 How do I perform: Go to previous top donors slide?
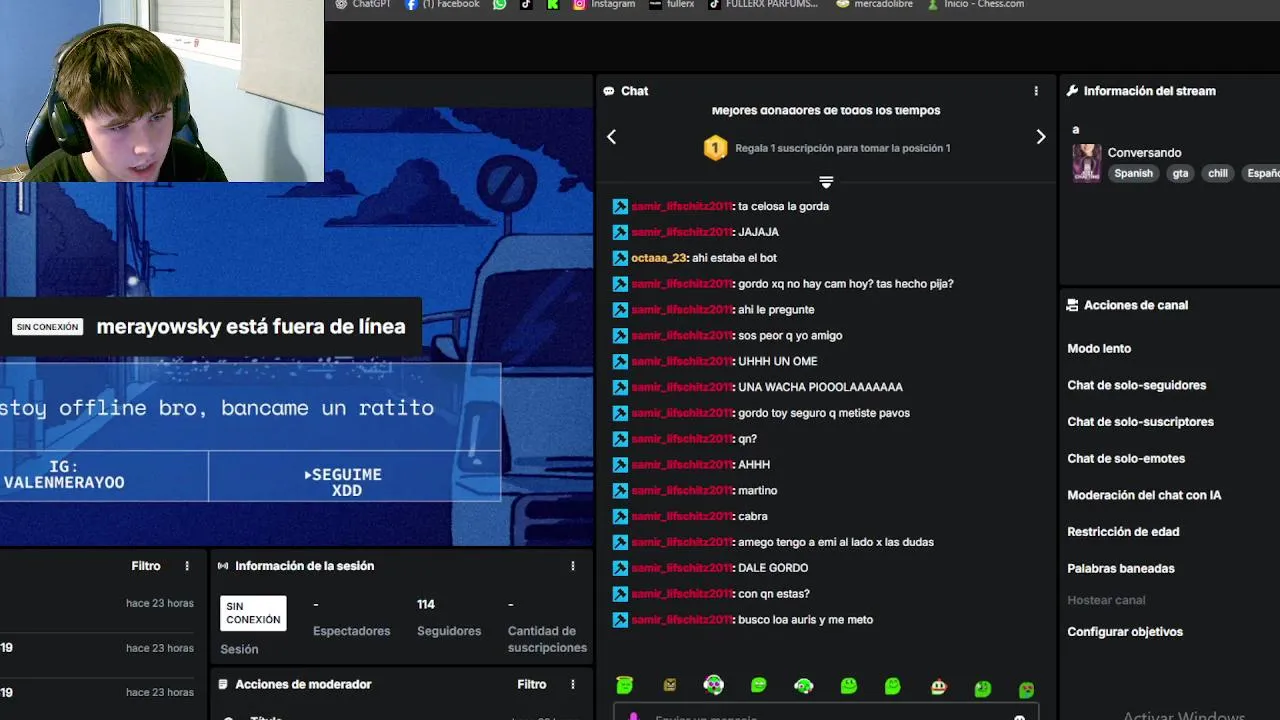click(x=612, y=137)
